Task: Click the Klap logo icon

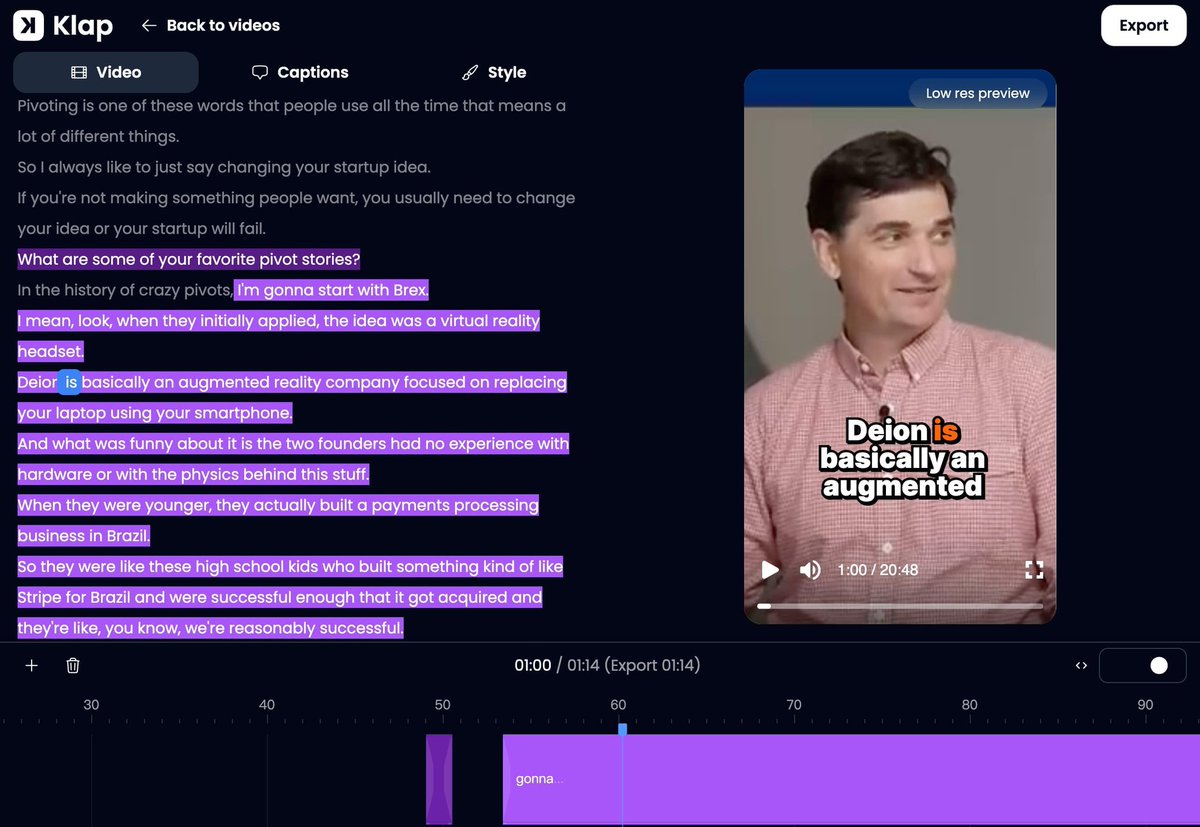Action: pyautogui.click(x=29, y=26)
